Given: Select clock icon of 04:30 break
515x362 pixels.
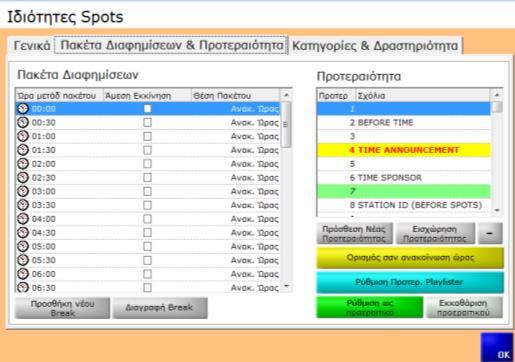Looking at the screenshot, I should click(x=23, y=233).
